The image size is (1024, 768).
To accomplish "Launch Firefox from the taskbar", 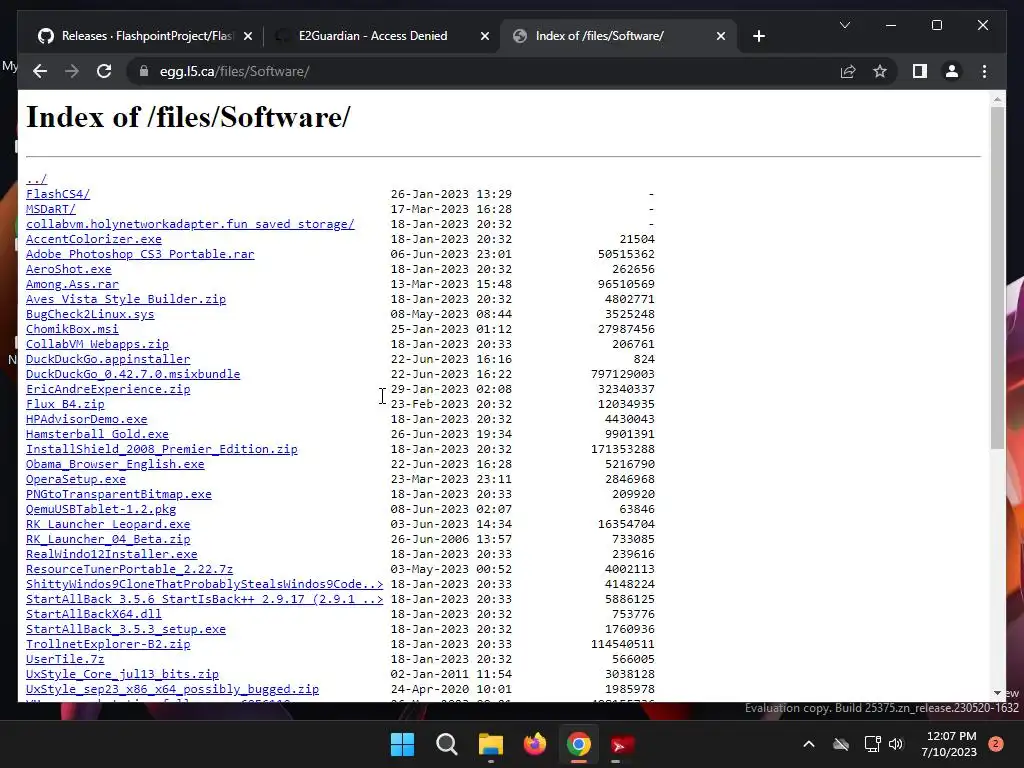I will [535, 744].
